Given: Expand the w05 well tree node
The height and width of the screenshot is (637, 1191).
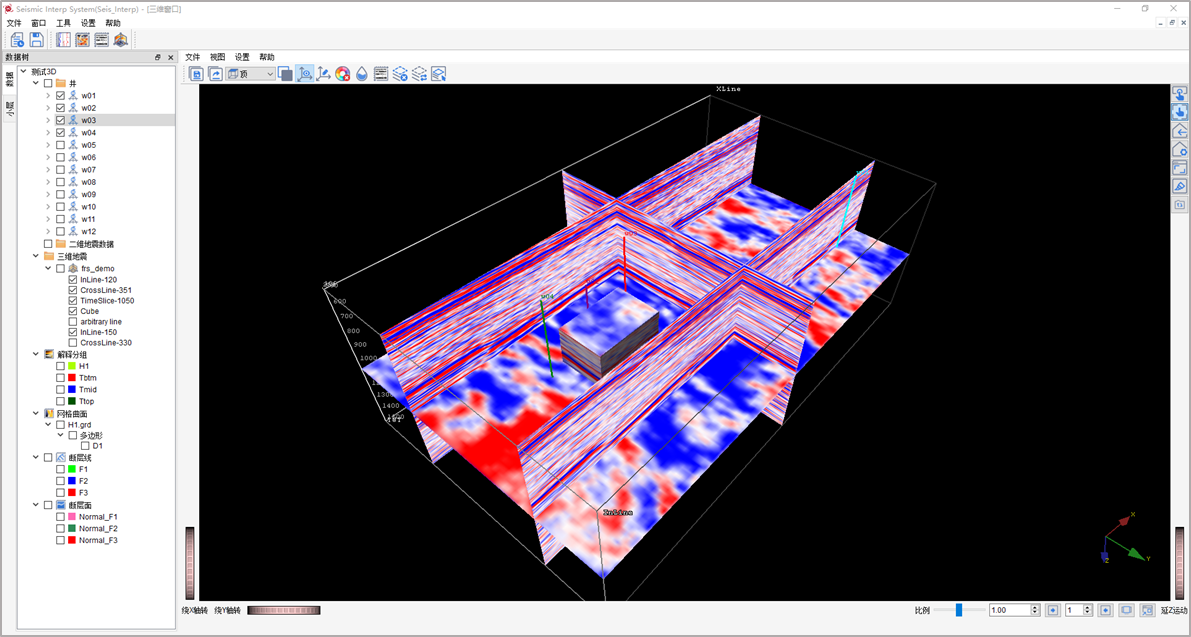Looking at the screenshot, I should tap(48, 145).
